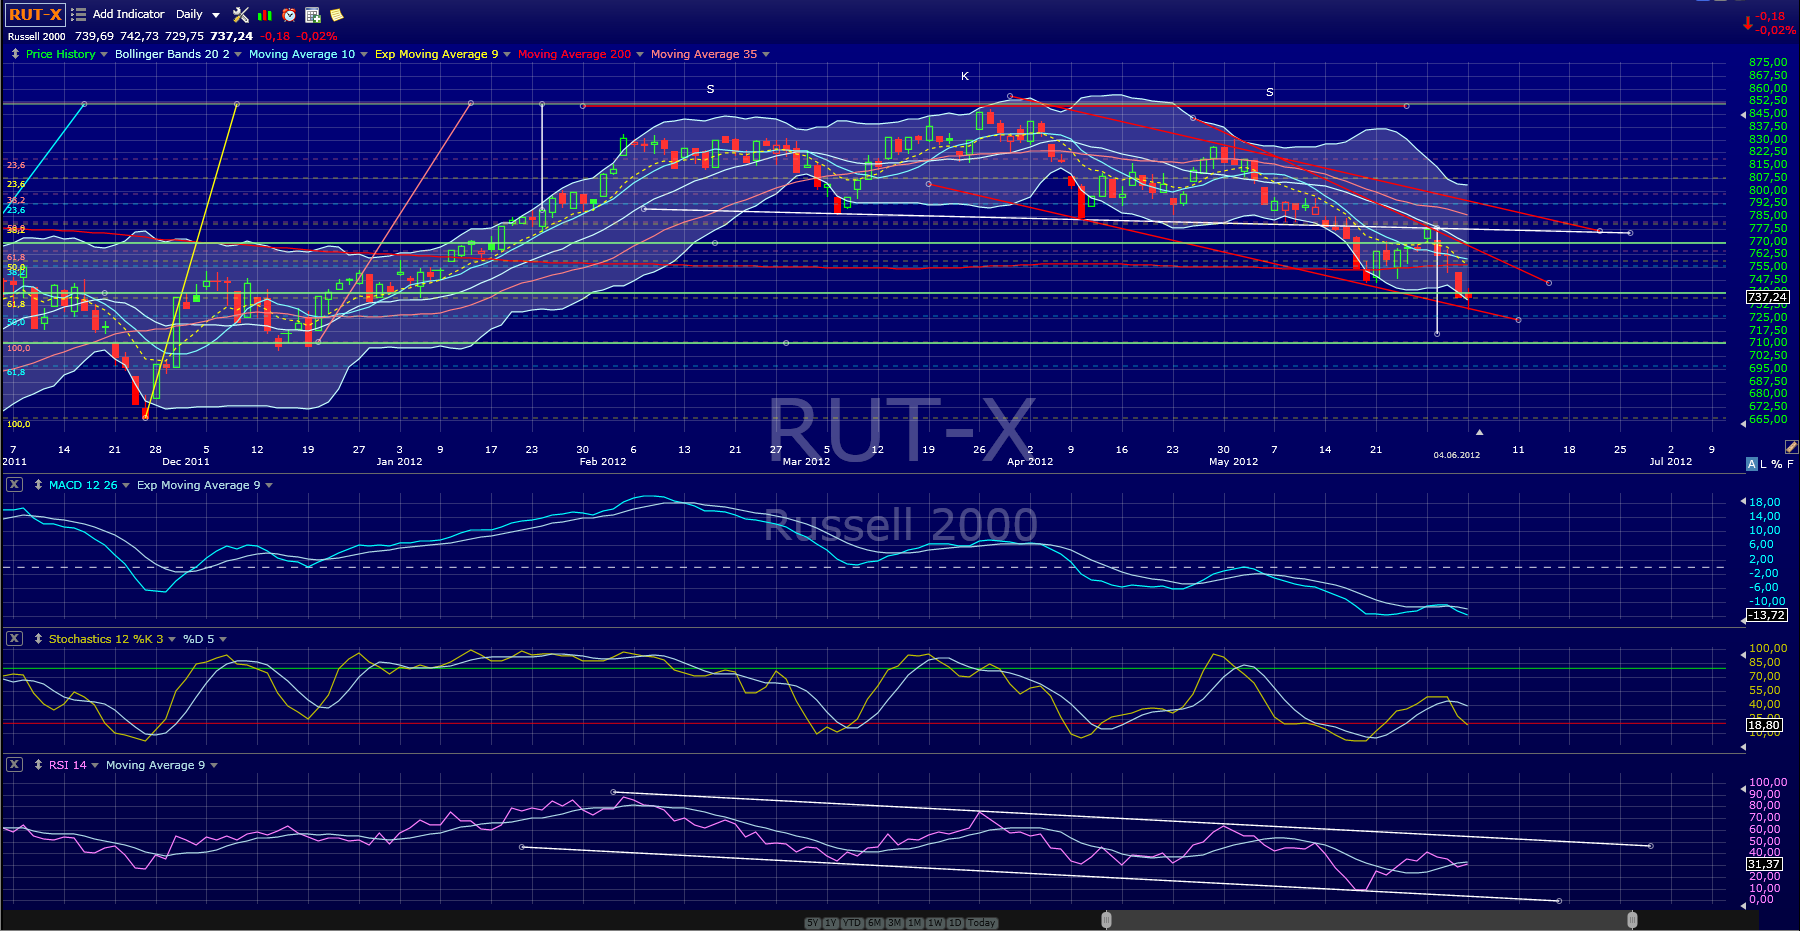Click the reorder arrows beside RSI 14
Screen dimensions: 1800x931
click(38, 765)
